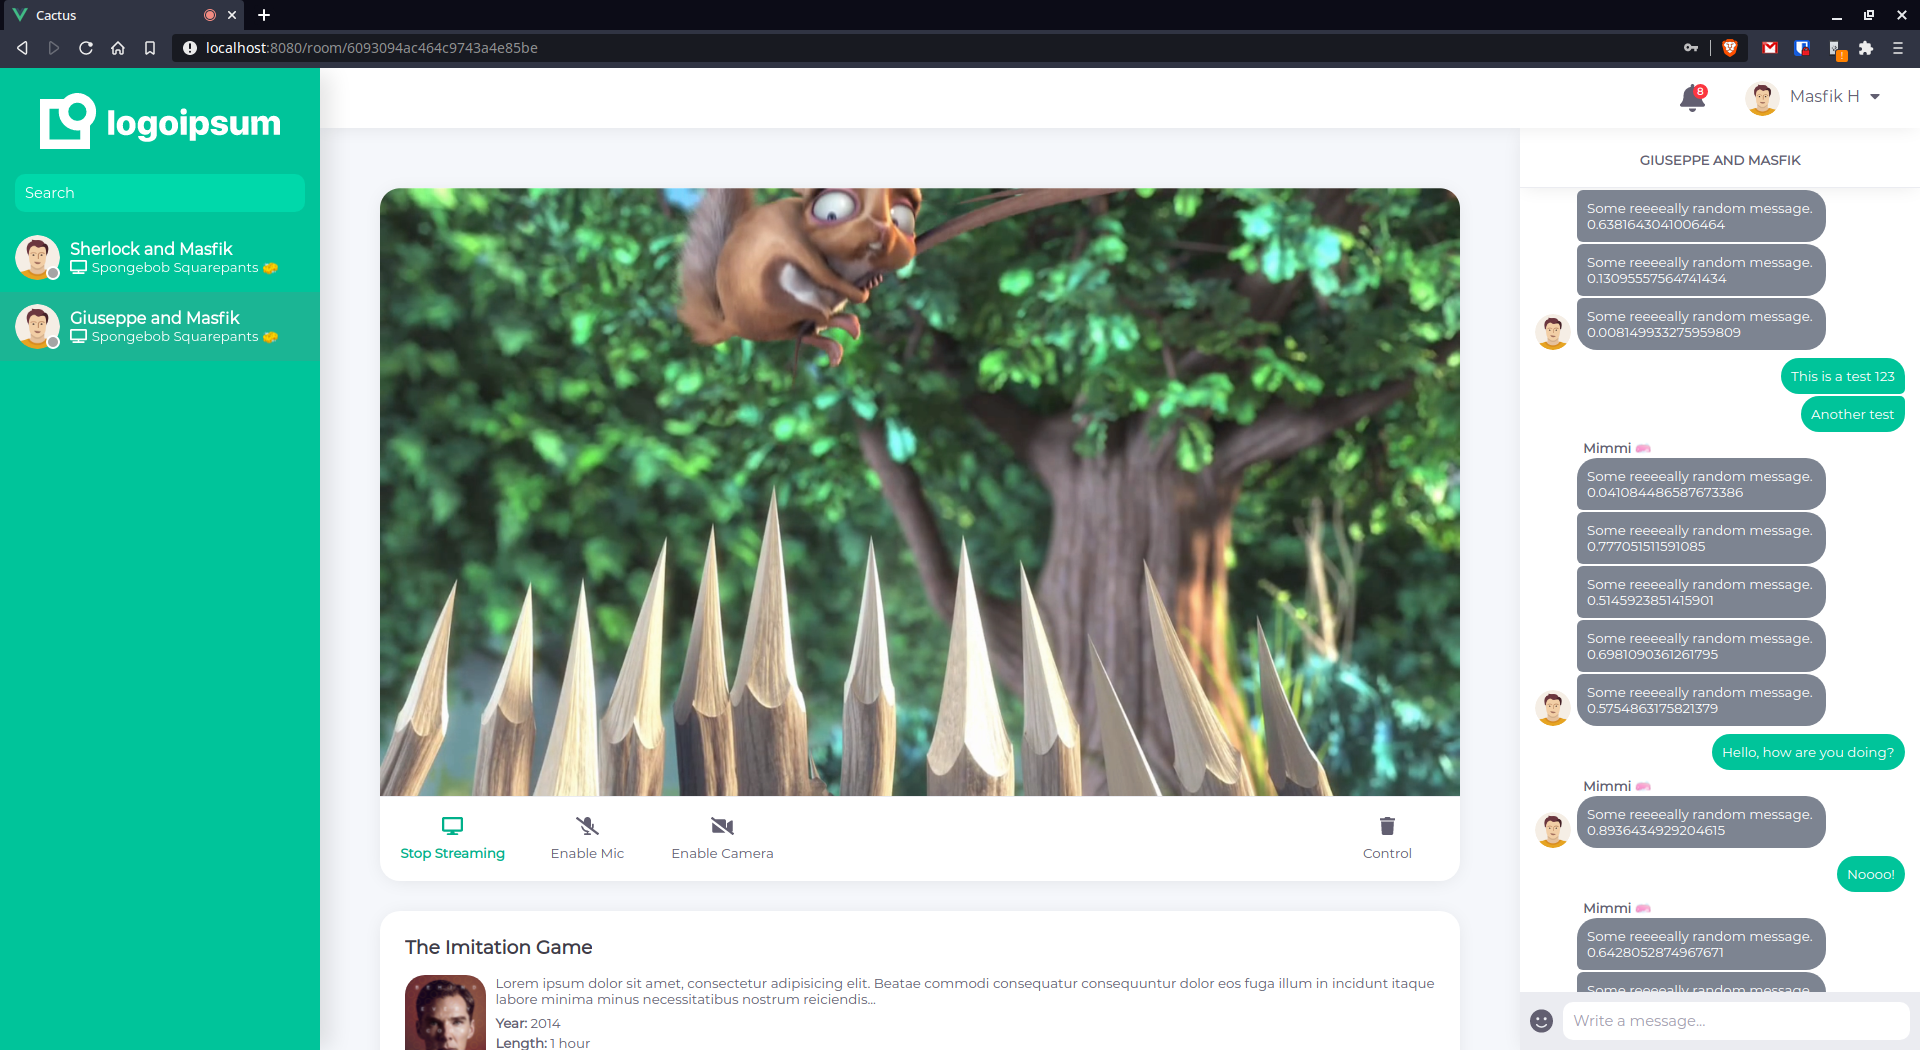Click the browser address bar URL
1920x1050 pixels.
coord(371,47)
